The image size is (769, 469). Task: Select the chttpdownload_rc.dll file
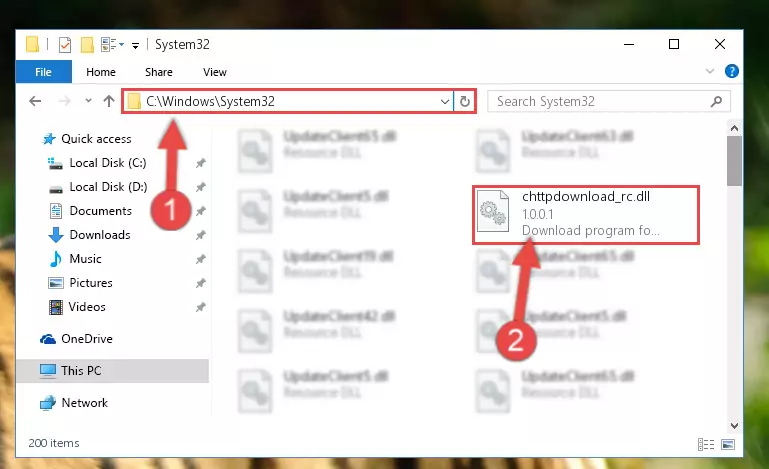tap(586, 214)
